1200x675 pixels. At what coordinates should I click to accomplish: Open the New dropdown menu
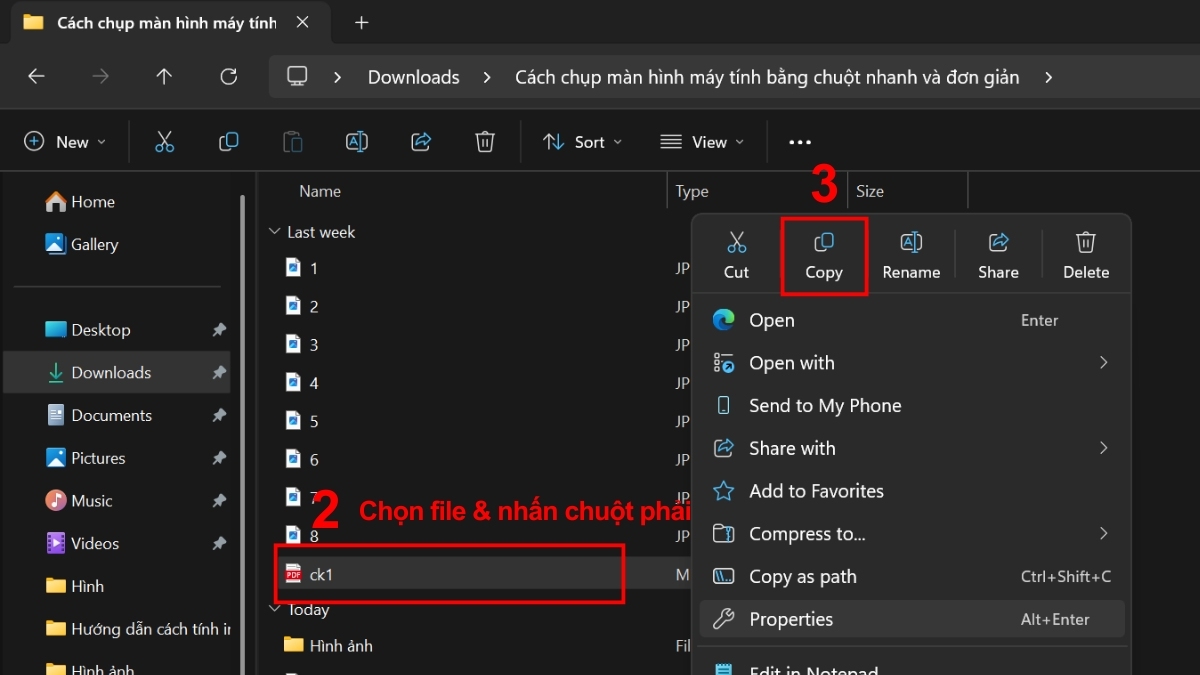[65, 142]
